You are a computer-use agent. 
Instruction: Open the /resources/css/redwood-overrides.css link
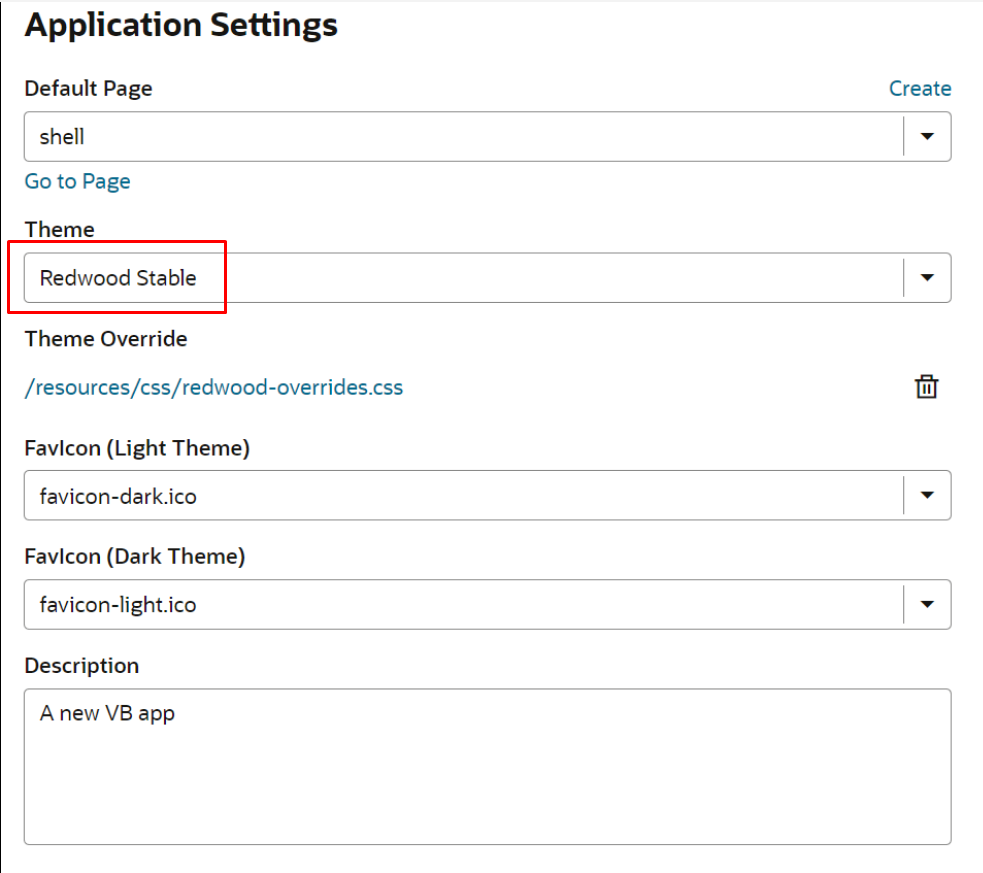click(214, 387)
